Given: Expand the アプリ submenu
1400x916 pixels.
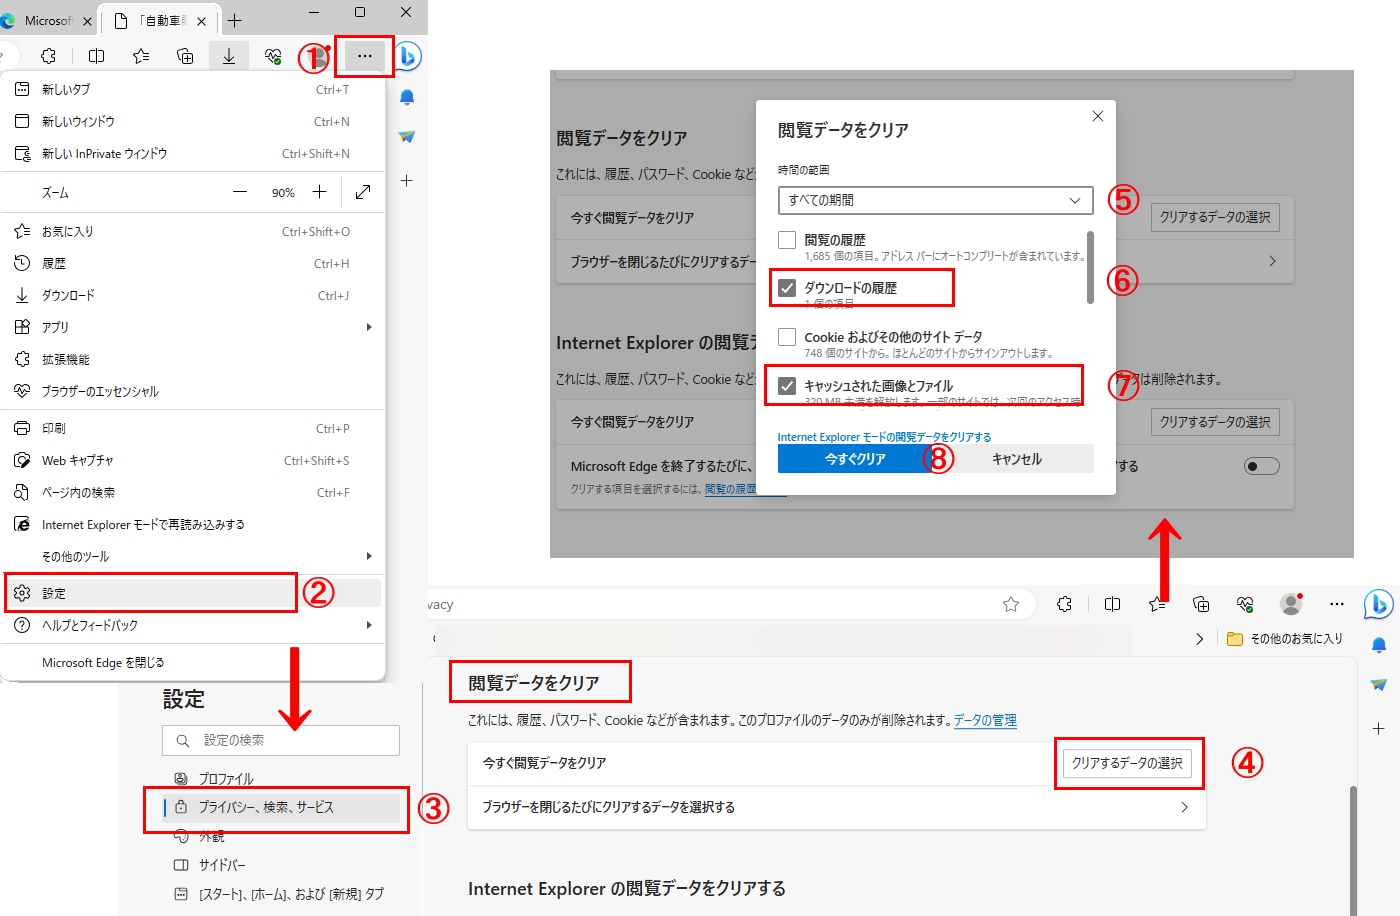Looking at the screenshot, I should (x=369, y=327).
